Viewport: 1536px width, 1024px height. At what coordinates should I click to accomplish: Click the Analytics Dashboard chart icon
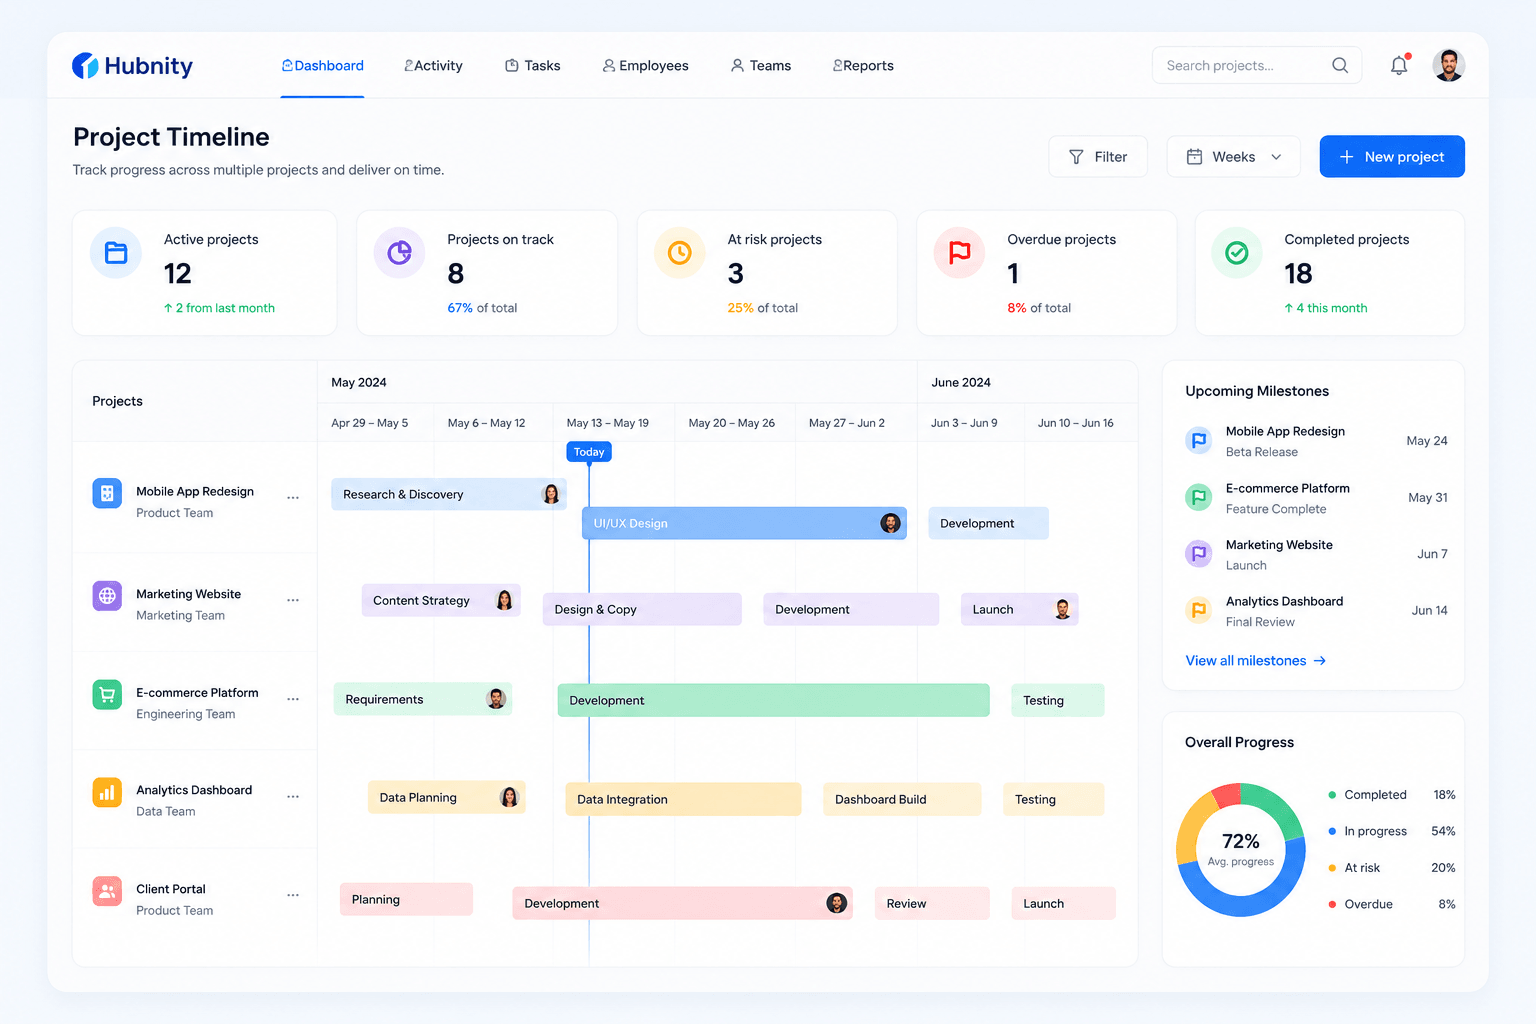point(107,792)
